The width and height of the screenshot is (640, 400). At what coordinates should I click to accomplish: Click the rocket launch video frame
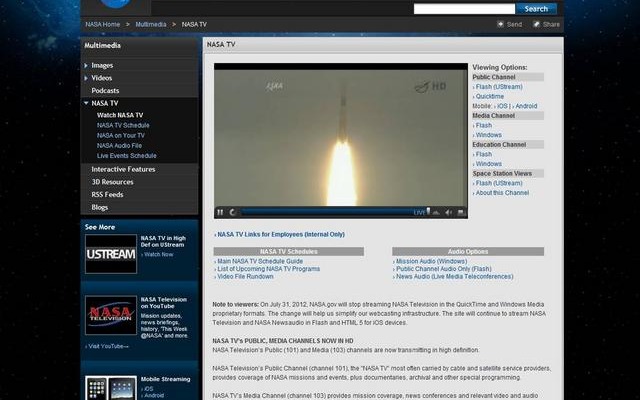click(341, 138)
